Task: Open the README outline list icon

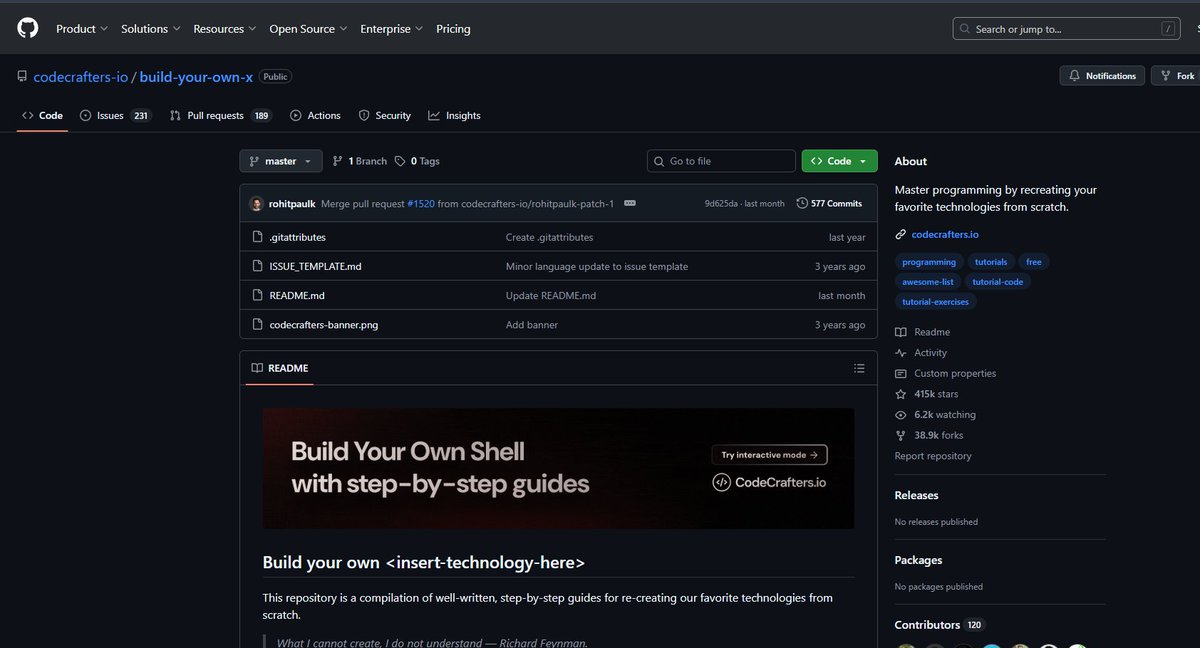Action: pos(858,368)
